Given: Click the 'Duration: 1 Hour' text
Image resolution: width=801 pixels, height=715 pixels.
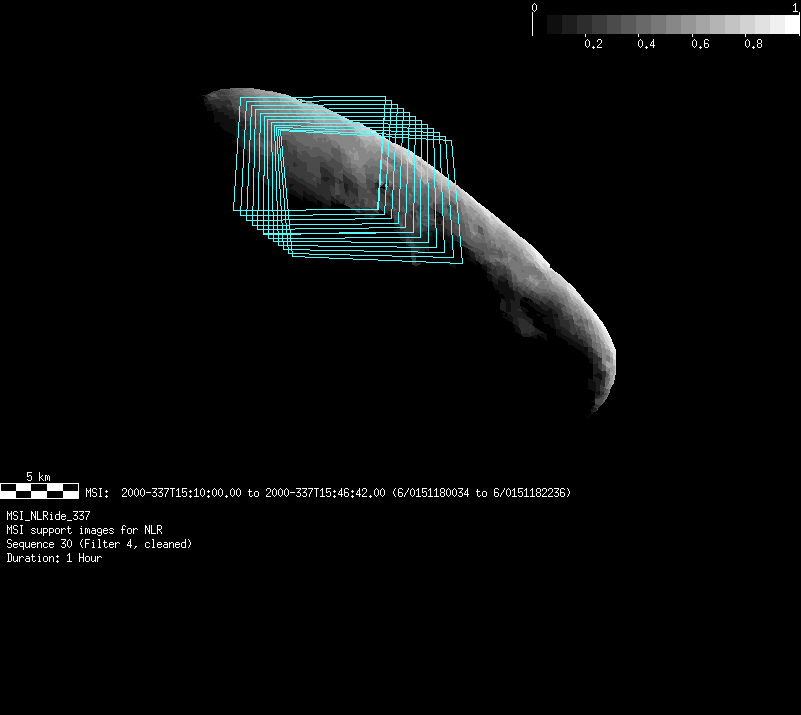Looking at the screenshot, I should tap(54, 558).
